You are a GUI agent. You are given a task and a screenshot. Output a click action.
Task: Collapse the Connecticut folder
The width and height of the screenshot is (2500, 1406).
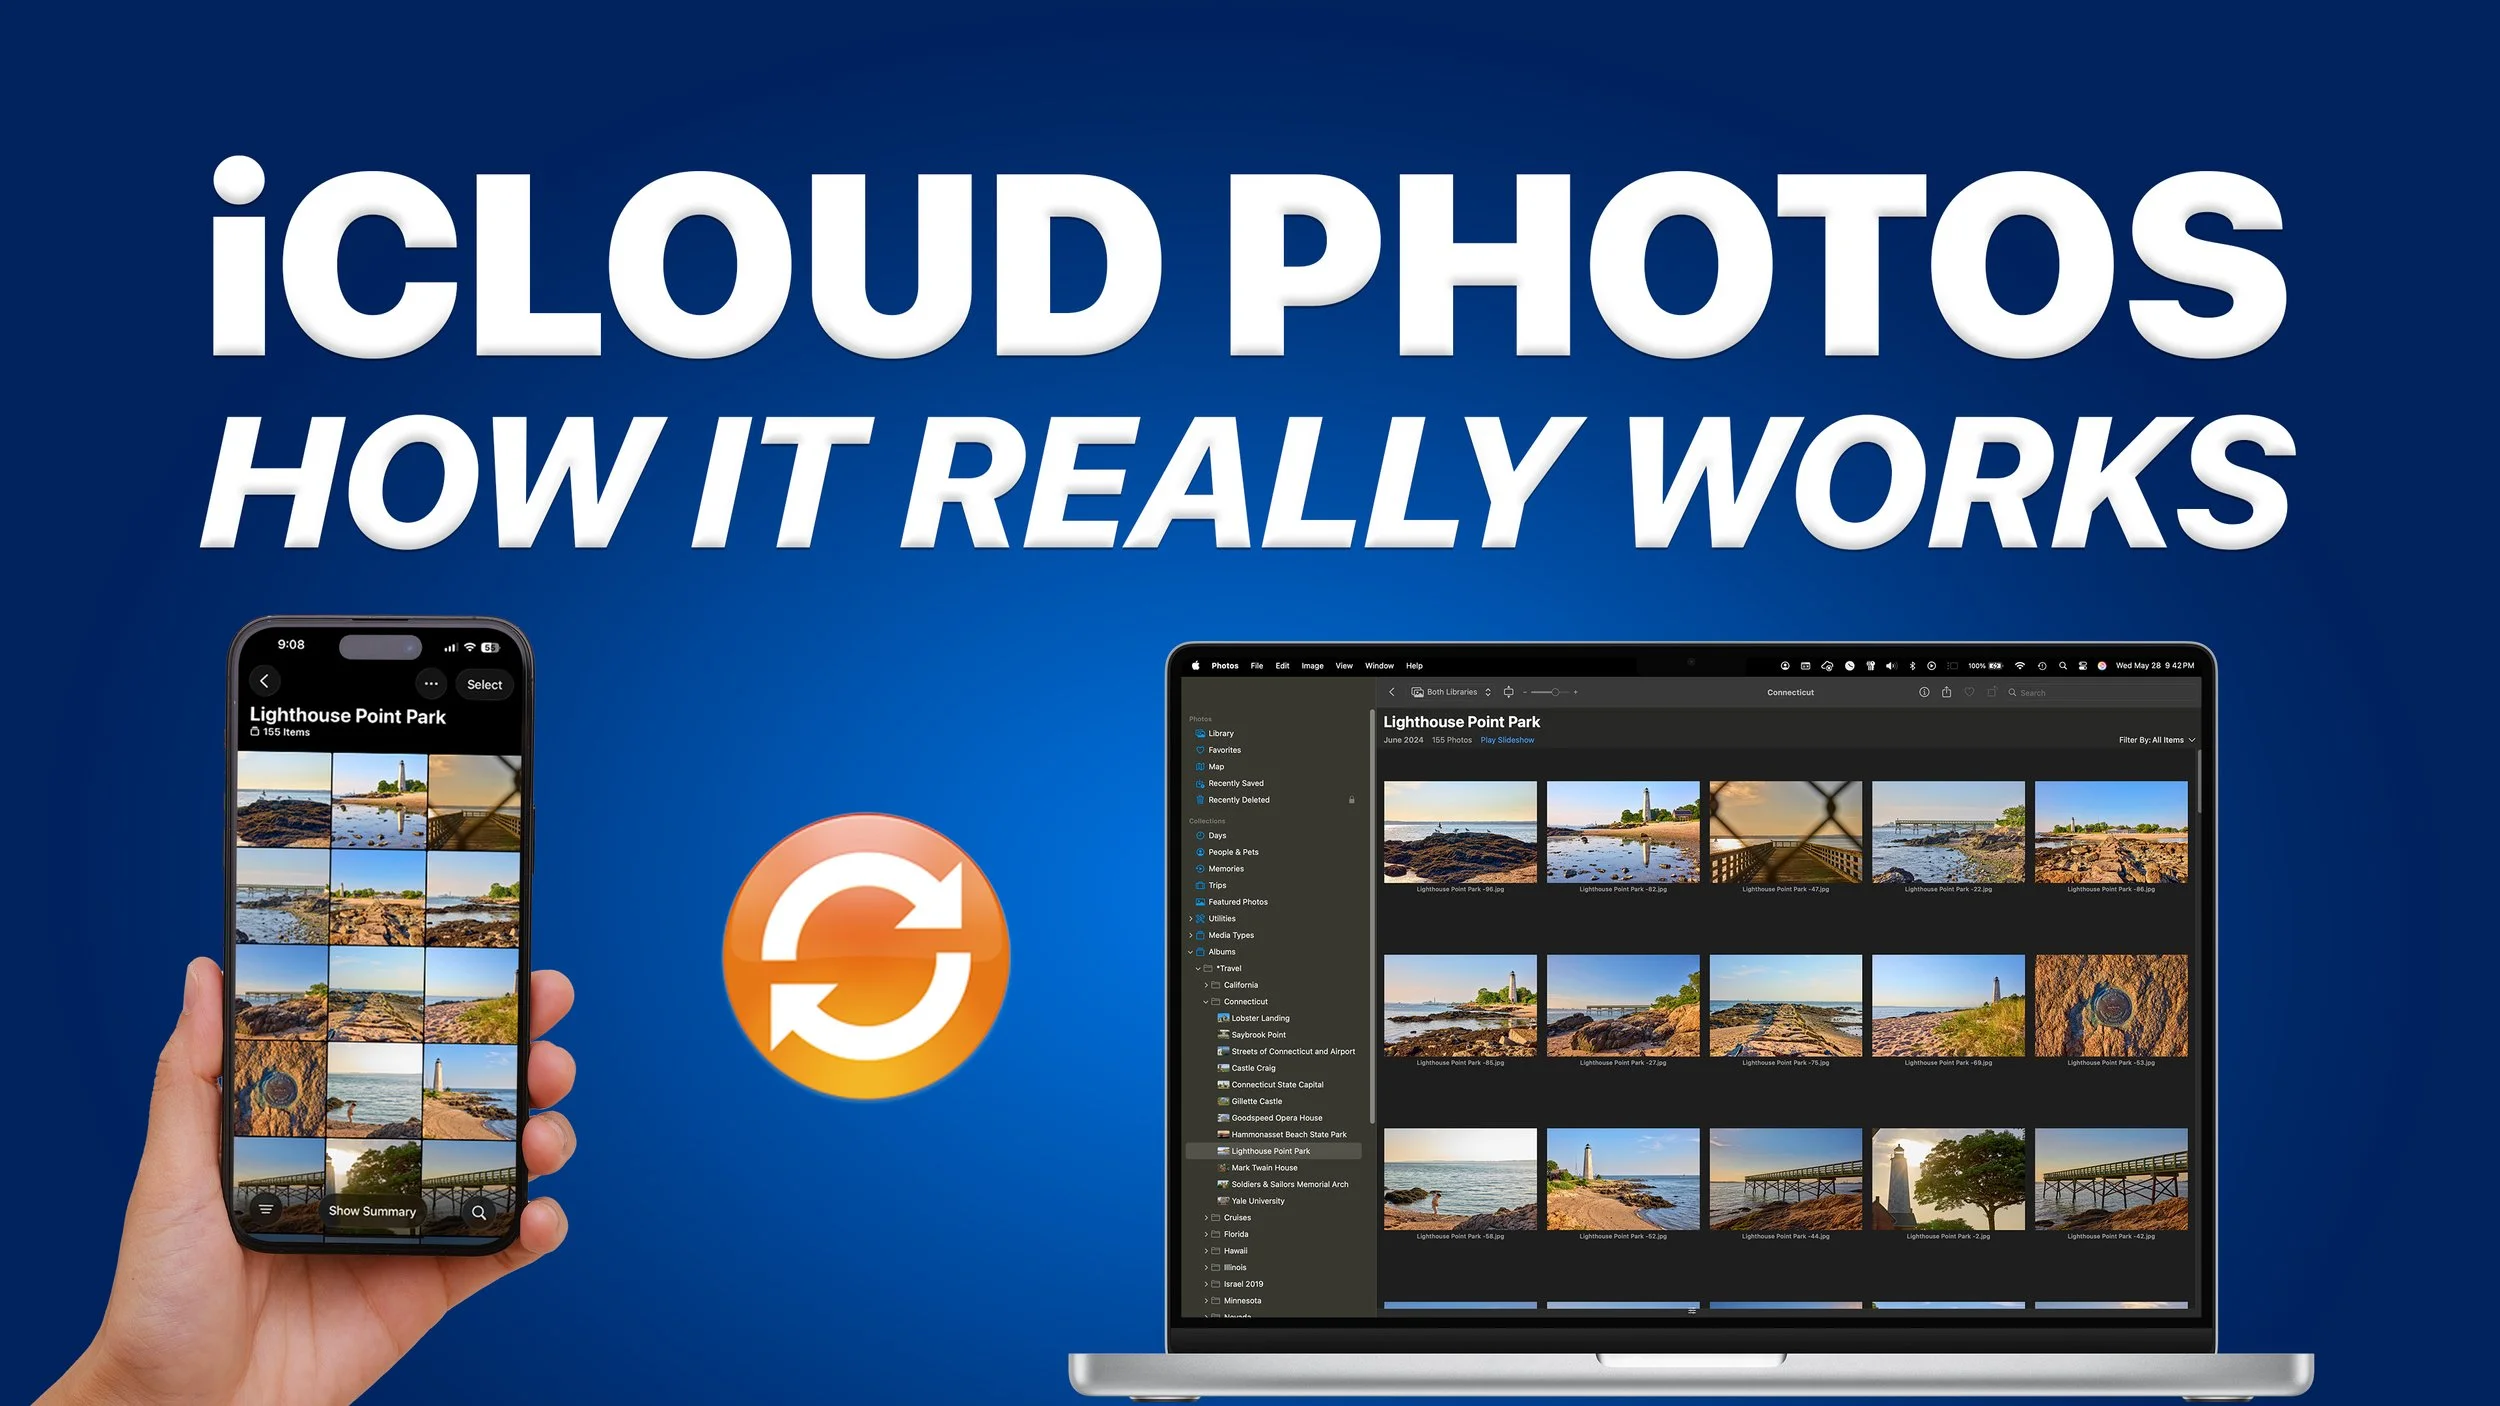coord(1206,1002)
